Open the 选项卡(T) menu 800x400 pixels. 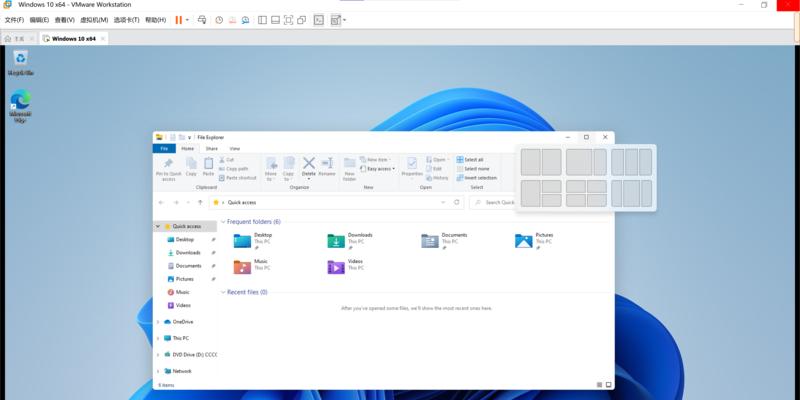pyautogui.click(x=127, y=20)
